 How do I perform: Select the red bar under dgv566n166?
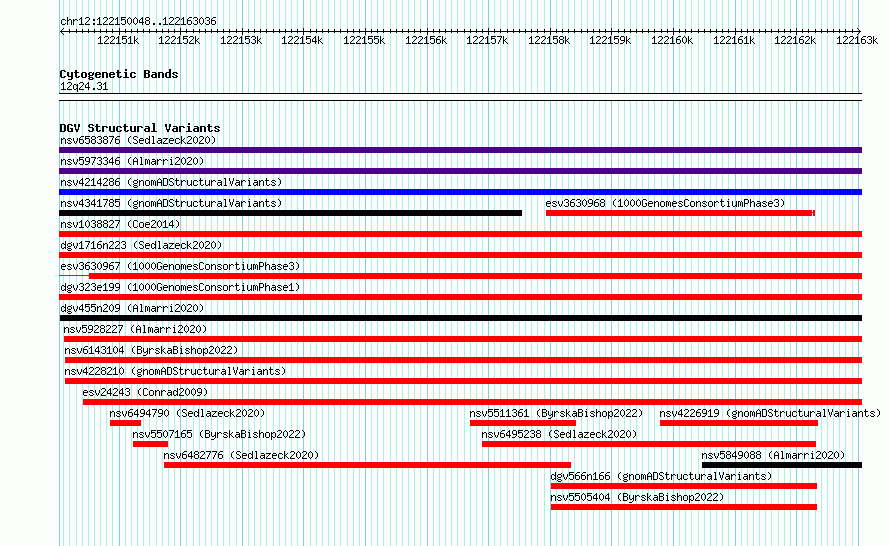click(684, 486)
